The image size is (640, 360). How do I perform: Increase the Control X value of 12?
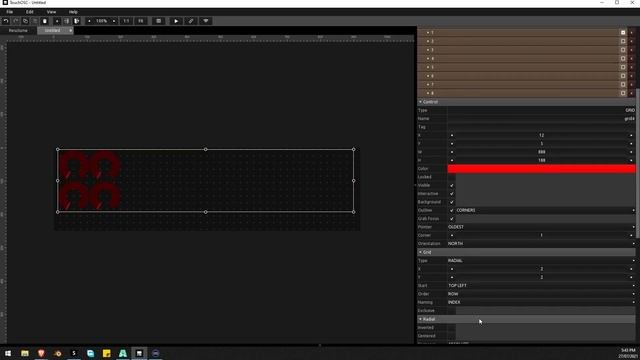[x=631, y=135]
